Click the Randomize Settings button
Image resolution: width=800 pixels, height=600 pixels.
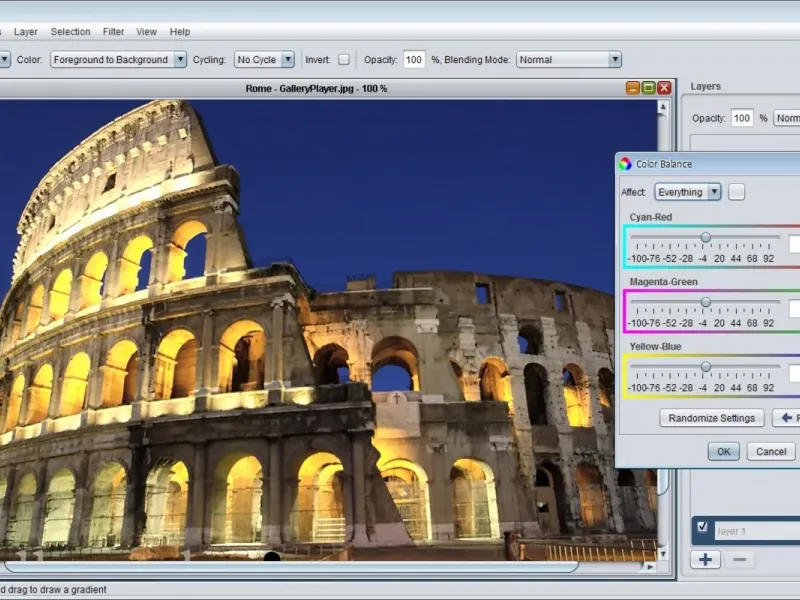pos(711,418)
